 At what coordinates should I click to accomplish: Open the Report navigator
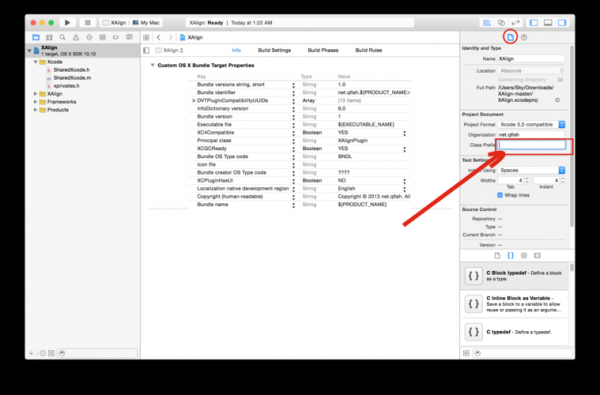pos(129,37)
